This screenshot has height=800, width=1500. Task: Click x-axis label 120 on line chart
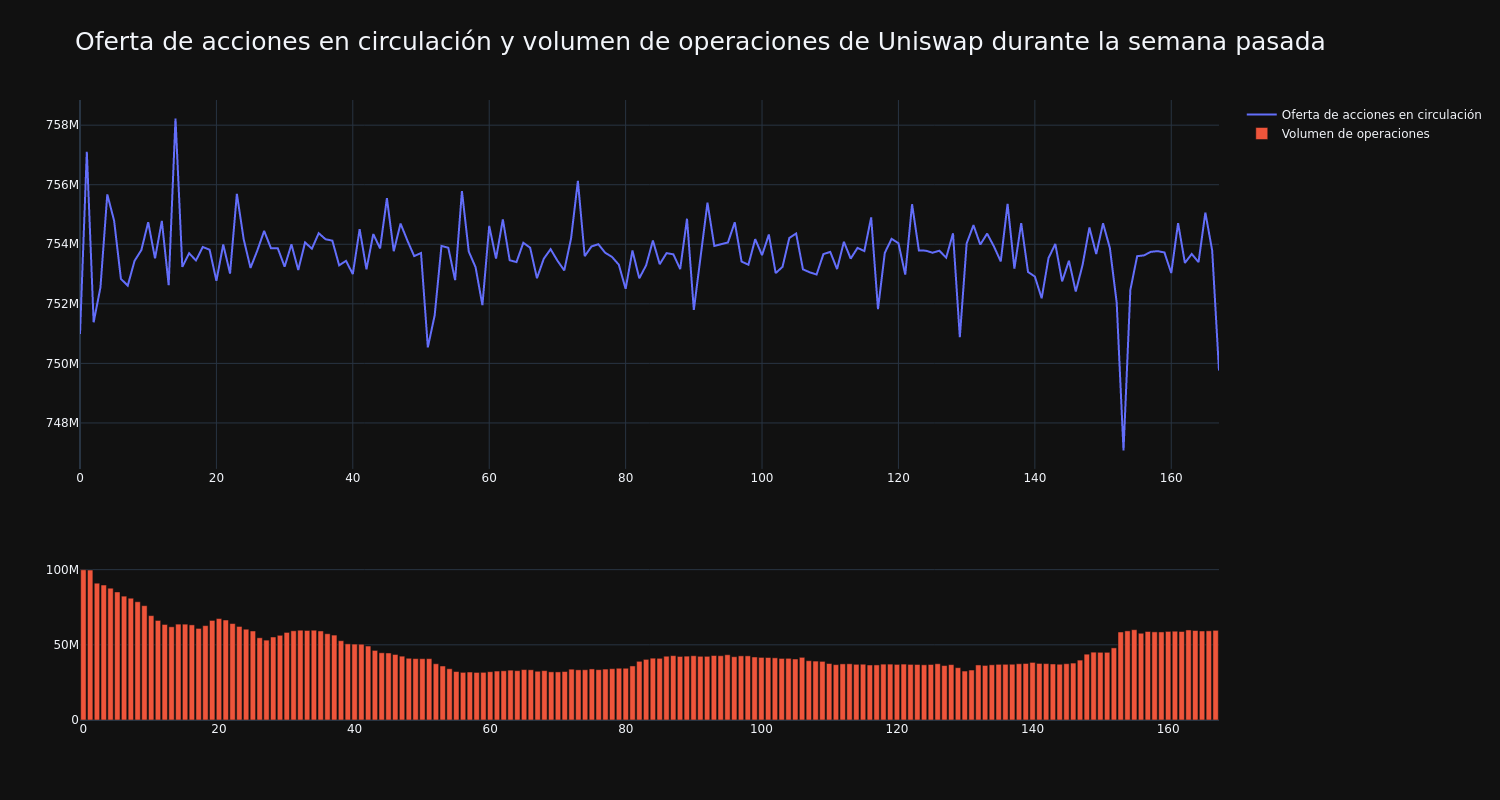(898, 478)
